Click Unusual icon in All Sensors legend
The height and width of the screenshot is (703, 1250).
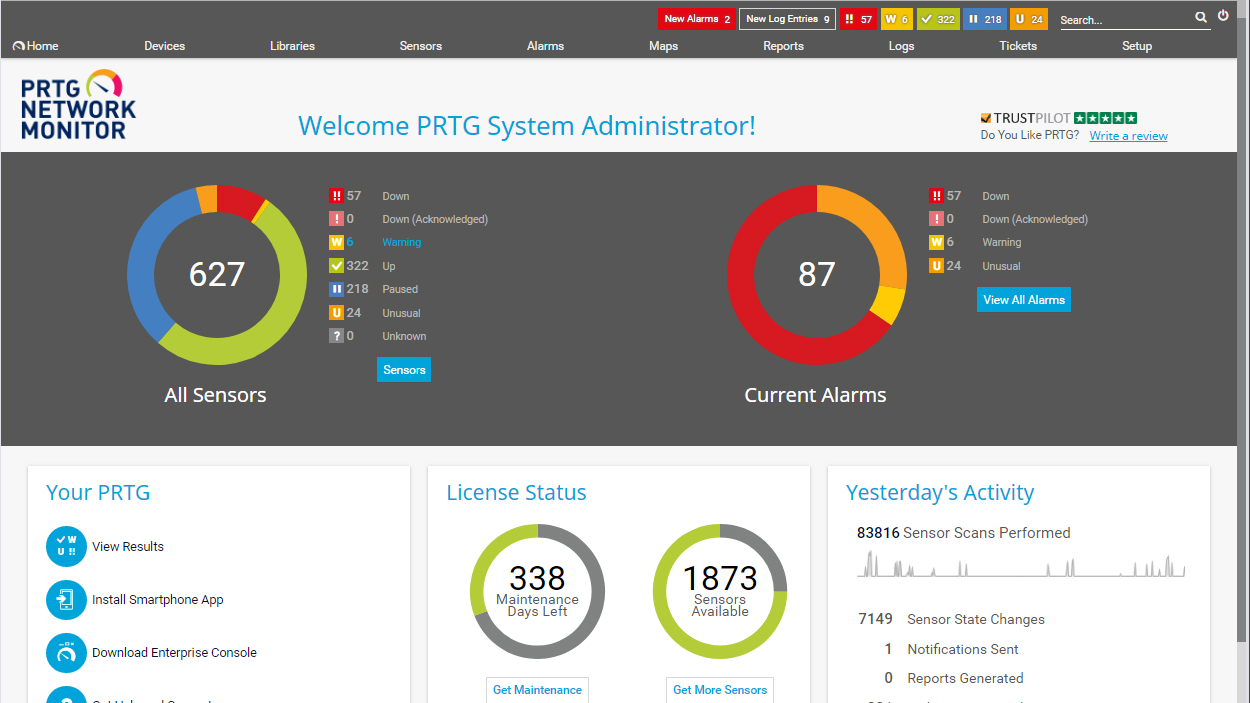pyautogui.click(x=336, y=313)
